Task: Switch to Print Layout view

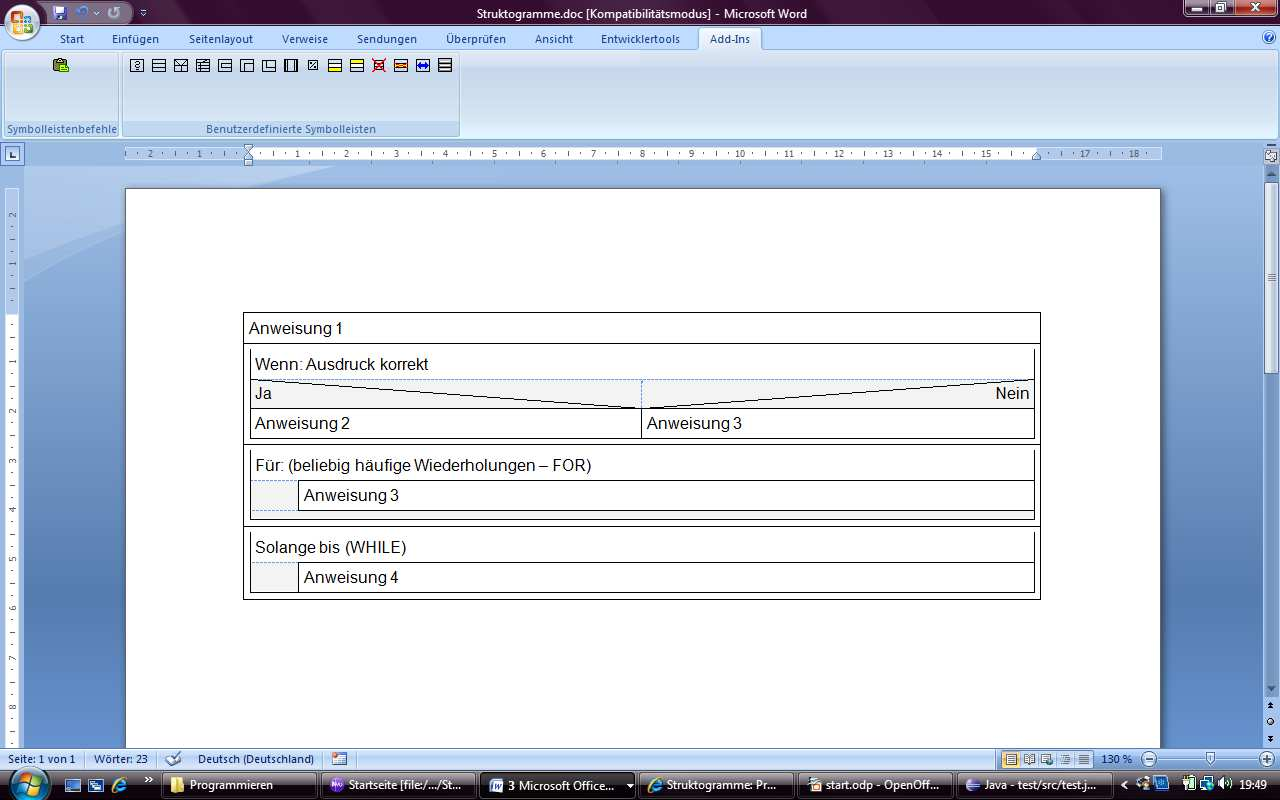Action: point(1011,759)
